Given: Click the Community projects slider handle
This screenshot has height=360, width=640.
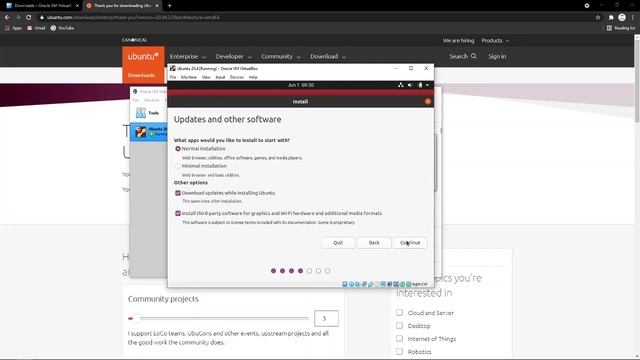Looking at the screenshot, I should click(x=136, y=318).
